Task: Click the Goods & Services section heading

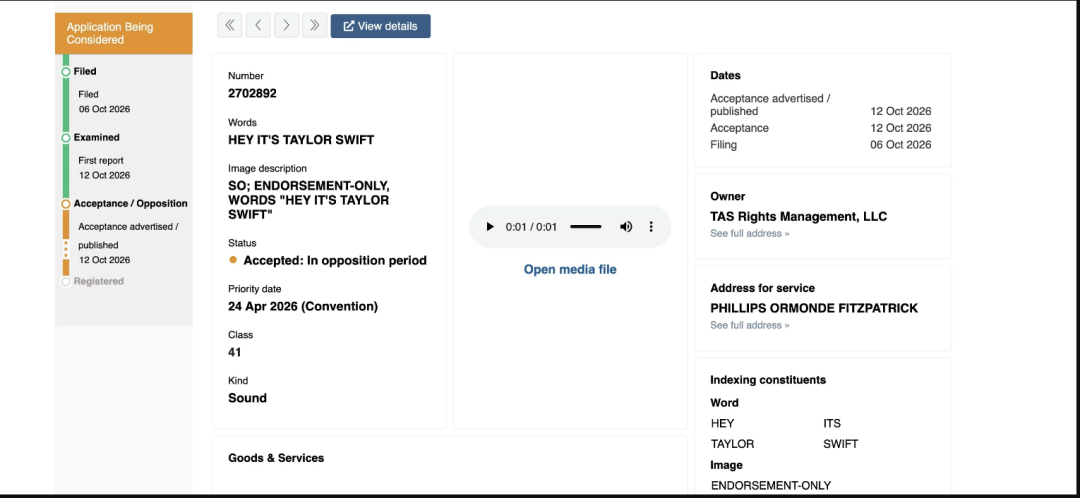Action: [x=276, y=458]
